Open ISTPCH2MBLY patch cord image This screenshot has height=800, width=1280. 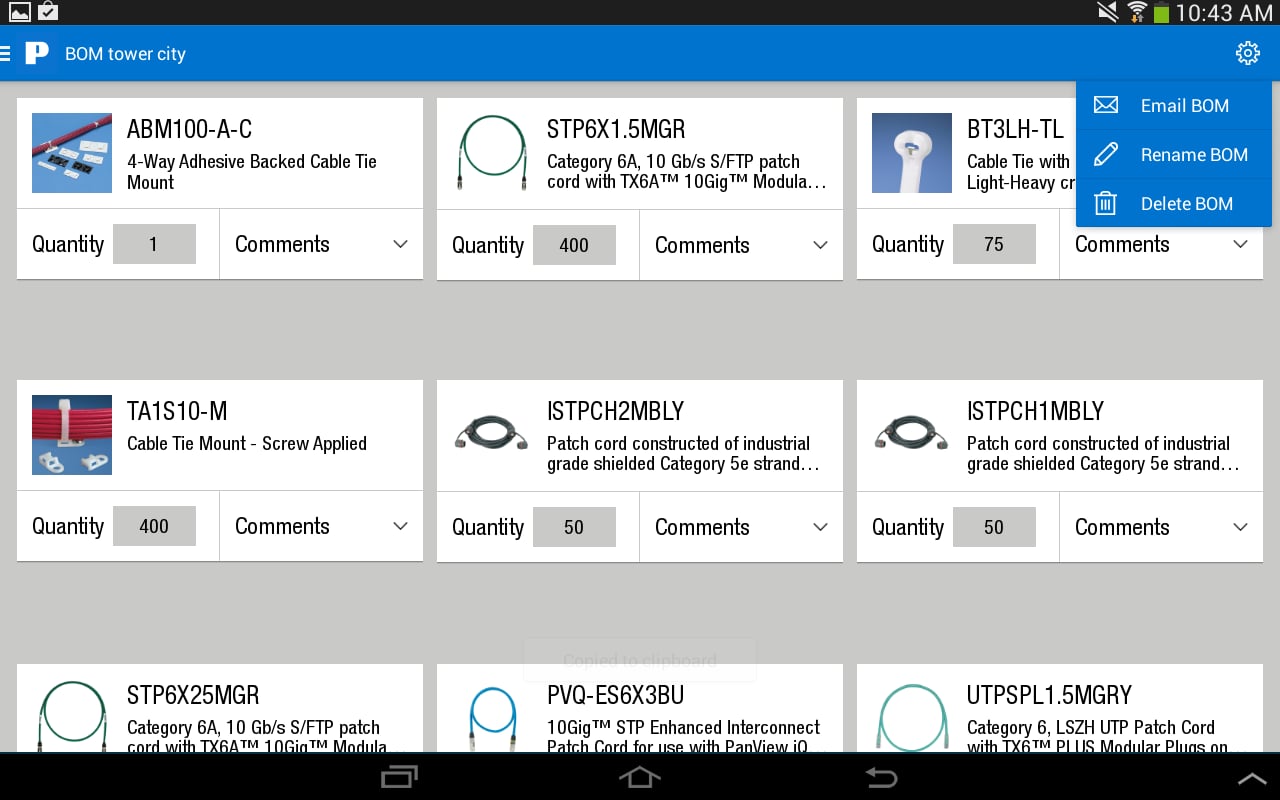click(x=492, y=435)
